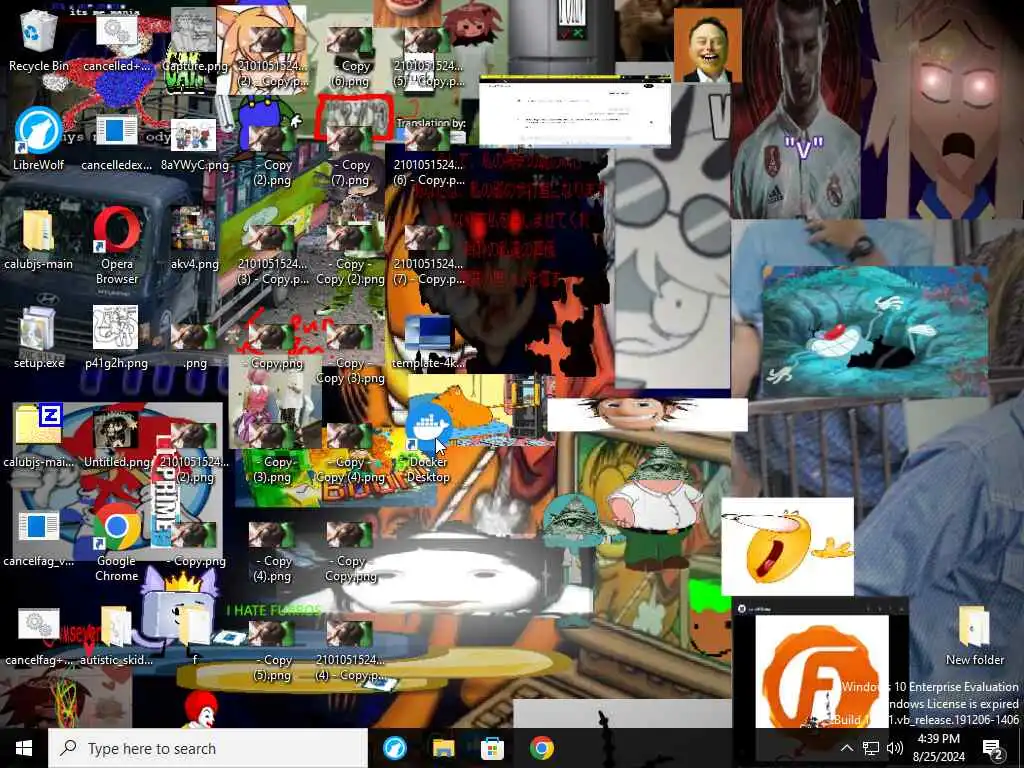Show hidden system tray icons
This screenshot has height=768, width=1024.
click(846, 748)
